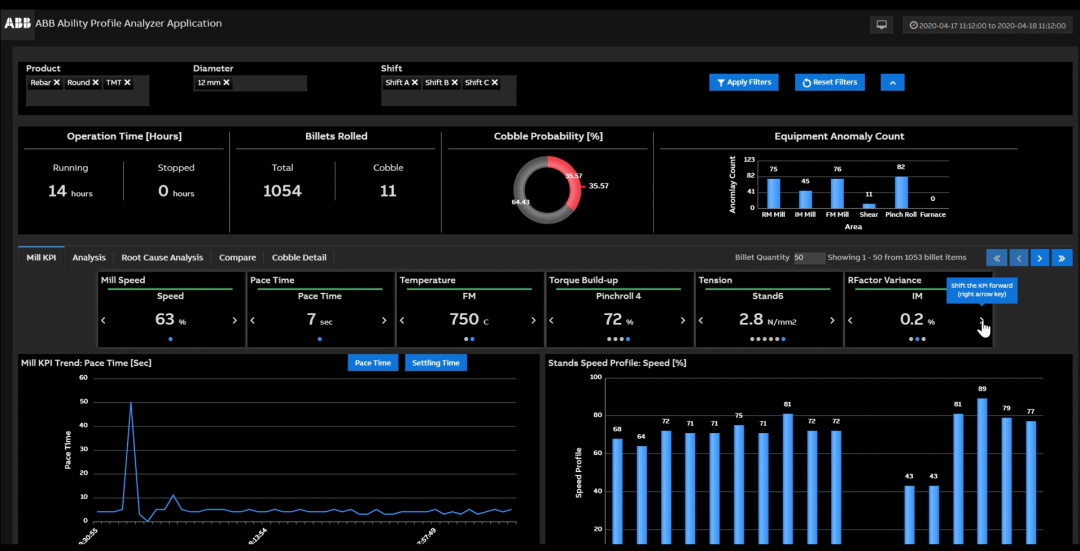The image size is (1080, 551).
Task: Click the RM Mill anomaly bar
Action: point(773,193)
